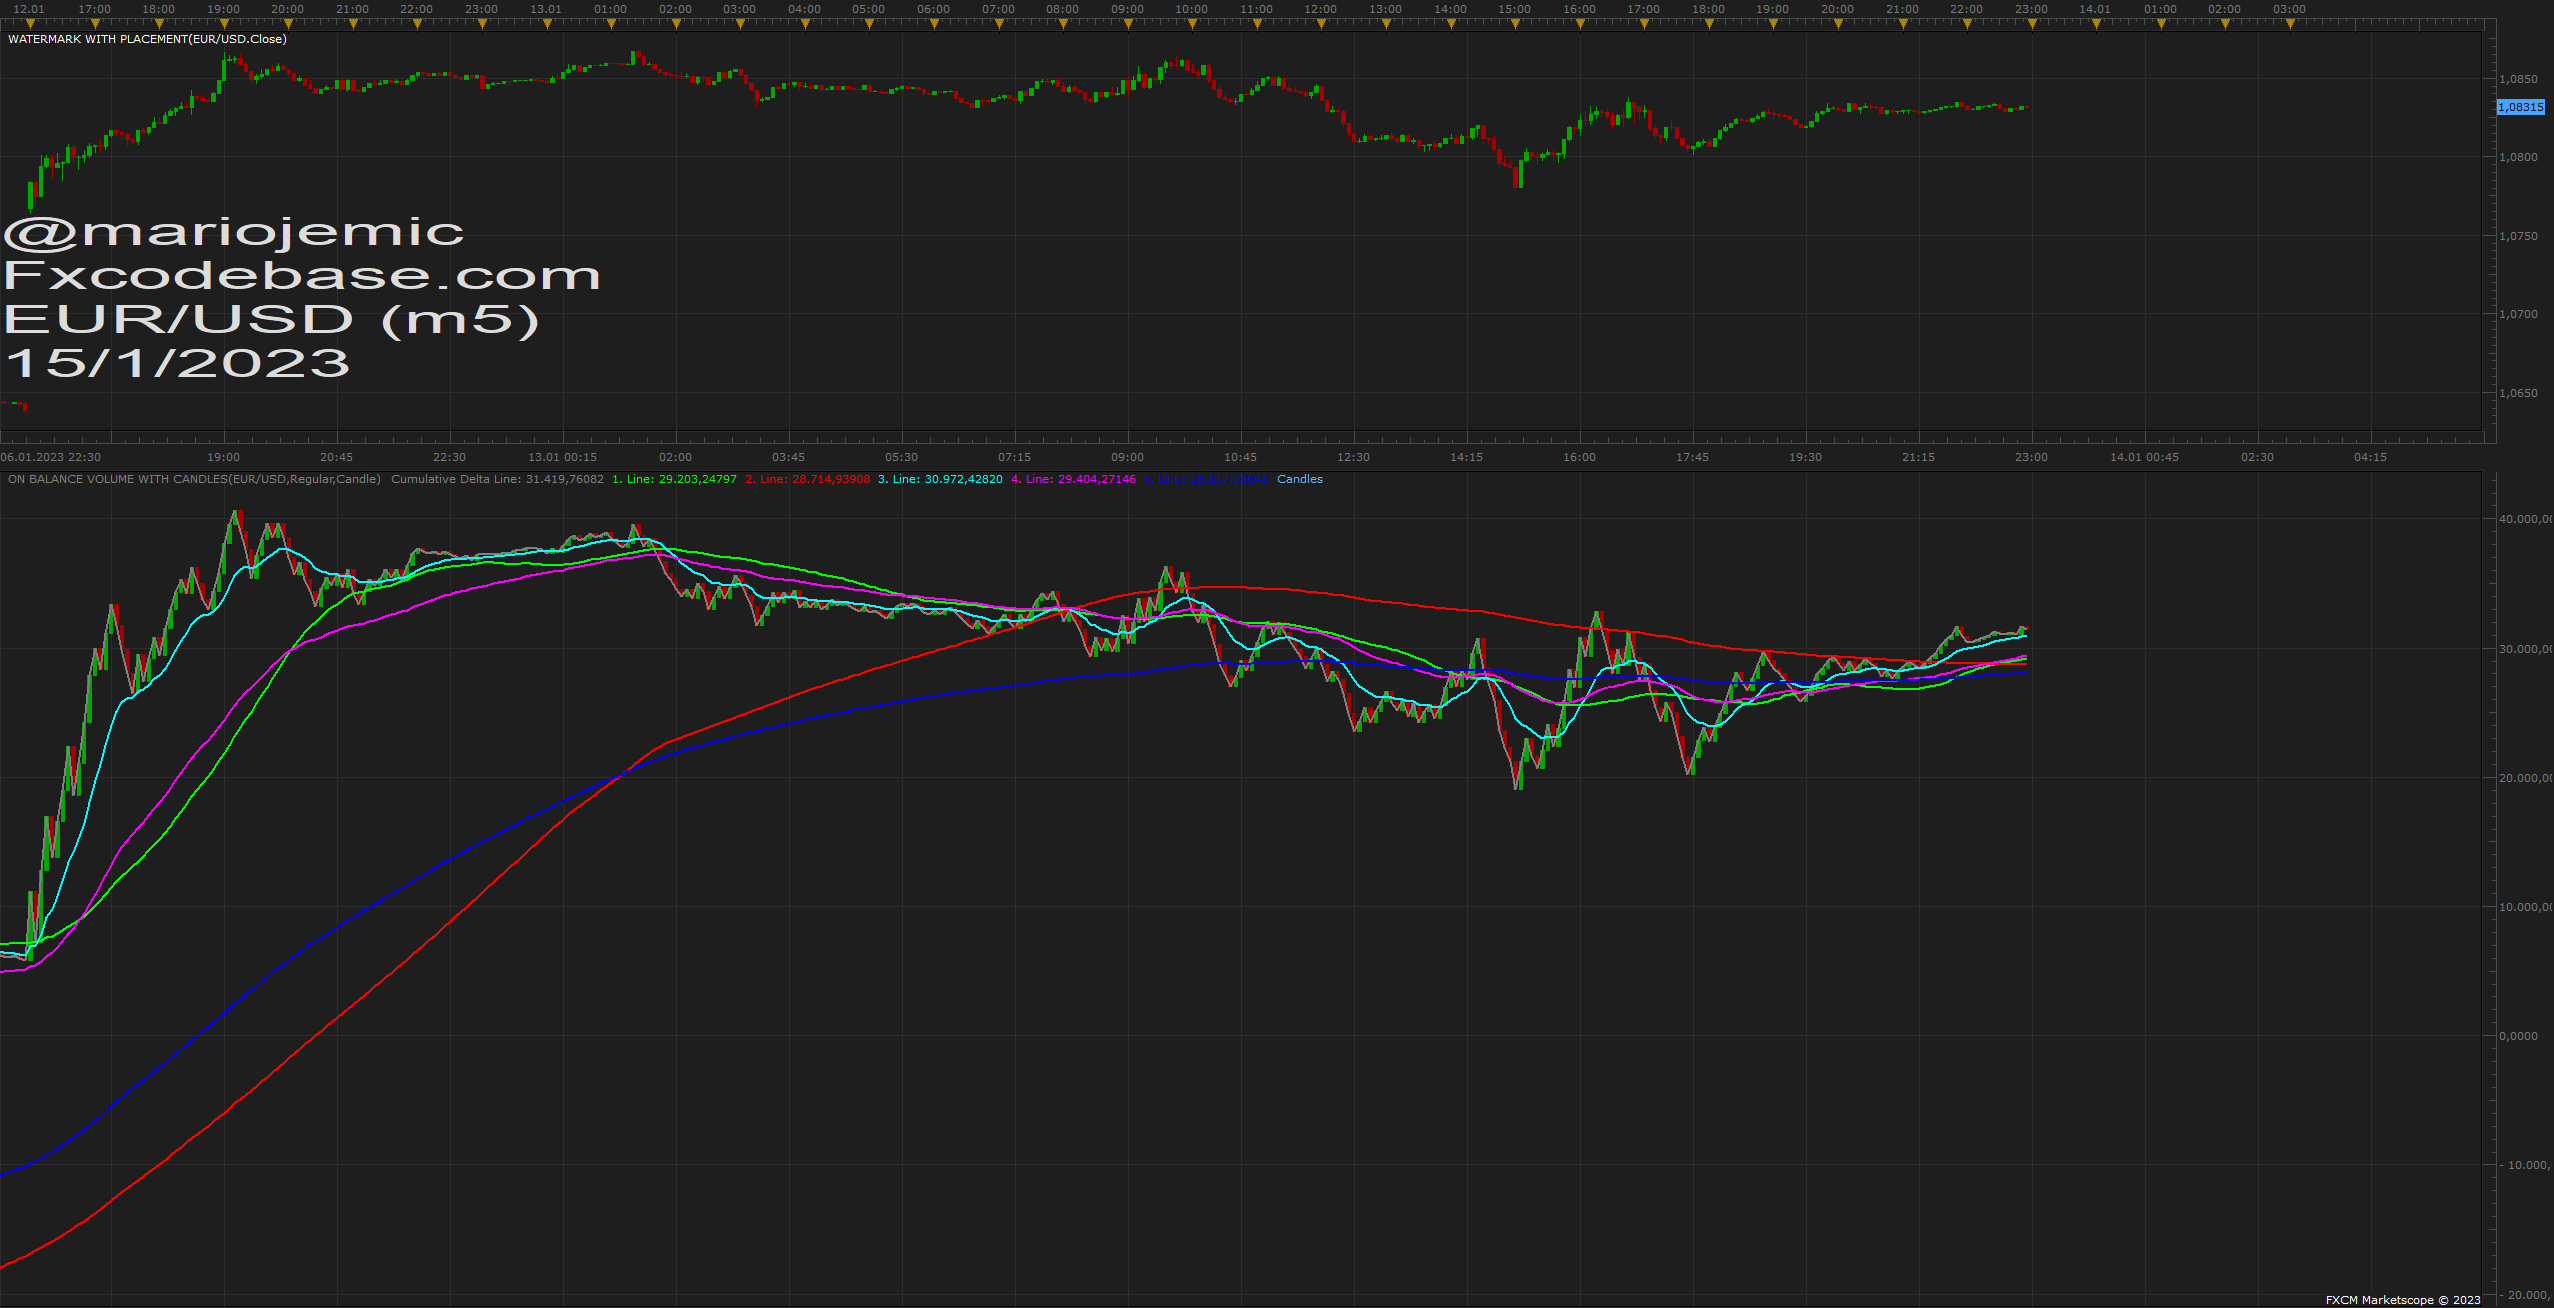Click the 1,0650 price axis label
Viewport: 2554px width, 1308px height.
(x=2518, y=393)
